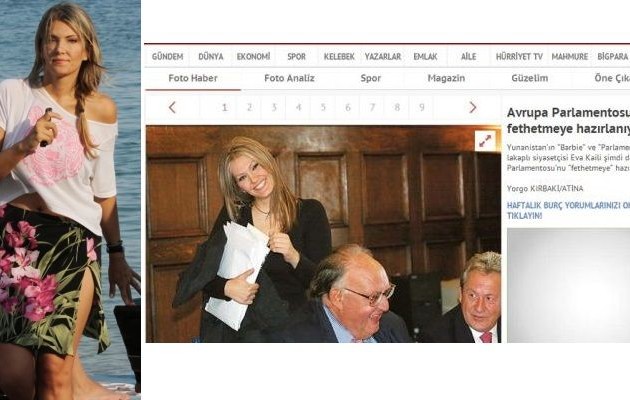The width and height of the screenshot is (630, 400).
Task: Open HÜRRİYET TV section
Action: [x=519, y=57]
